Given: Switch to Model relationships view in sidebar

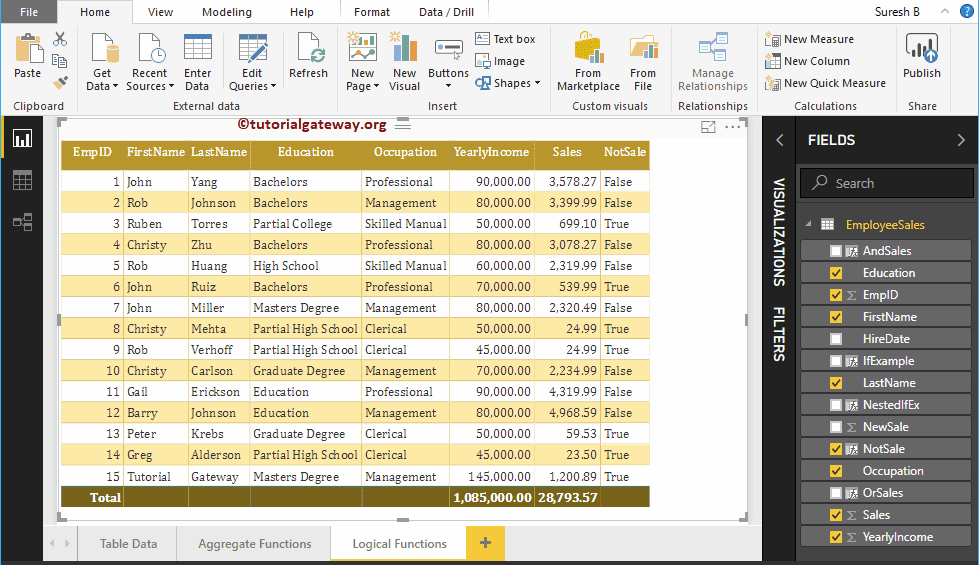Looking at the screenshot, I should (x=22, y=222).
